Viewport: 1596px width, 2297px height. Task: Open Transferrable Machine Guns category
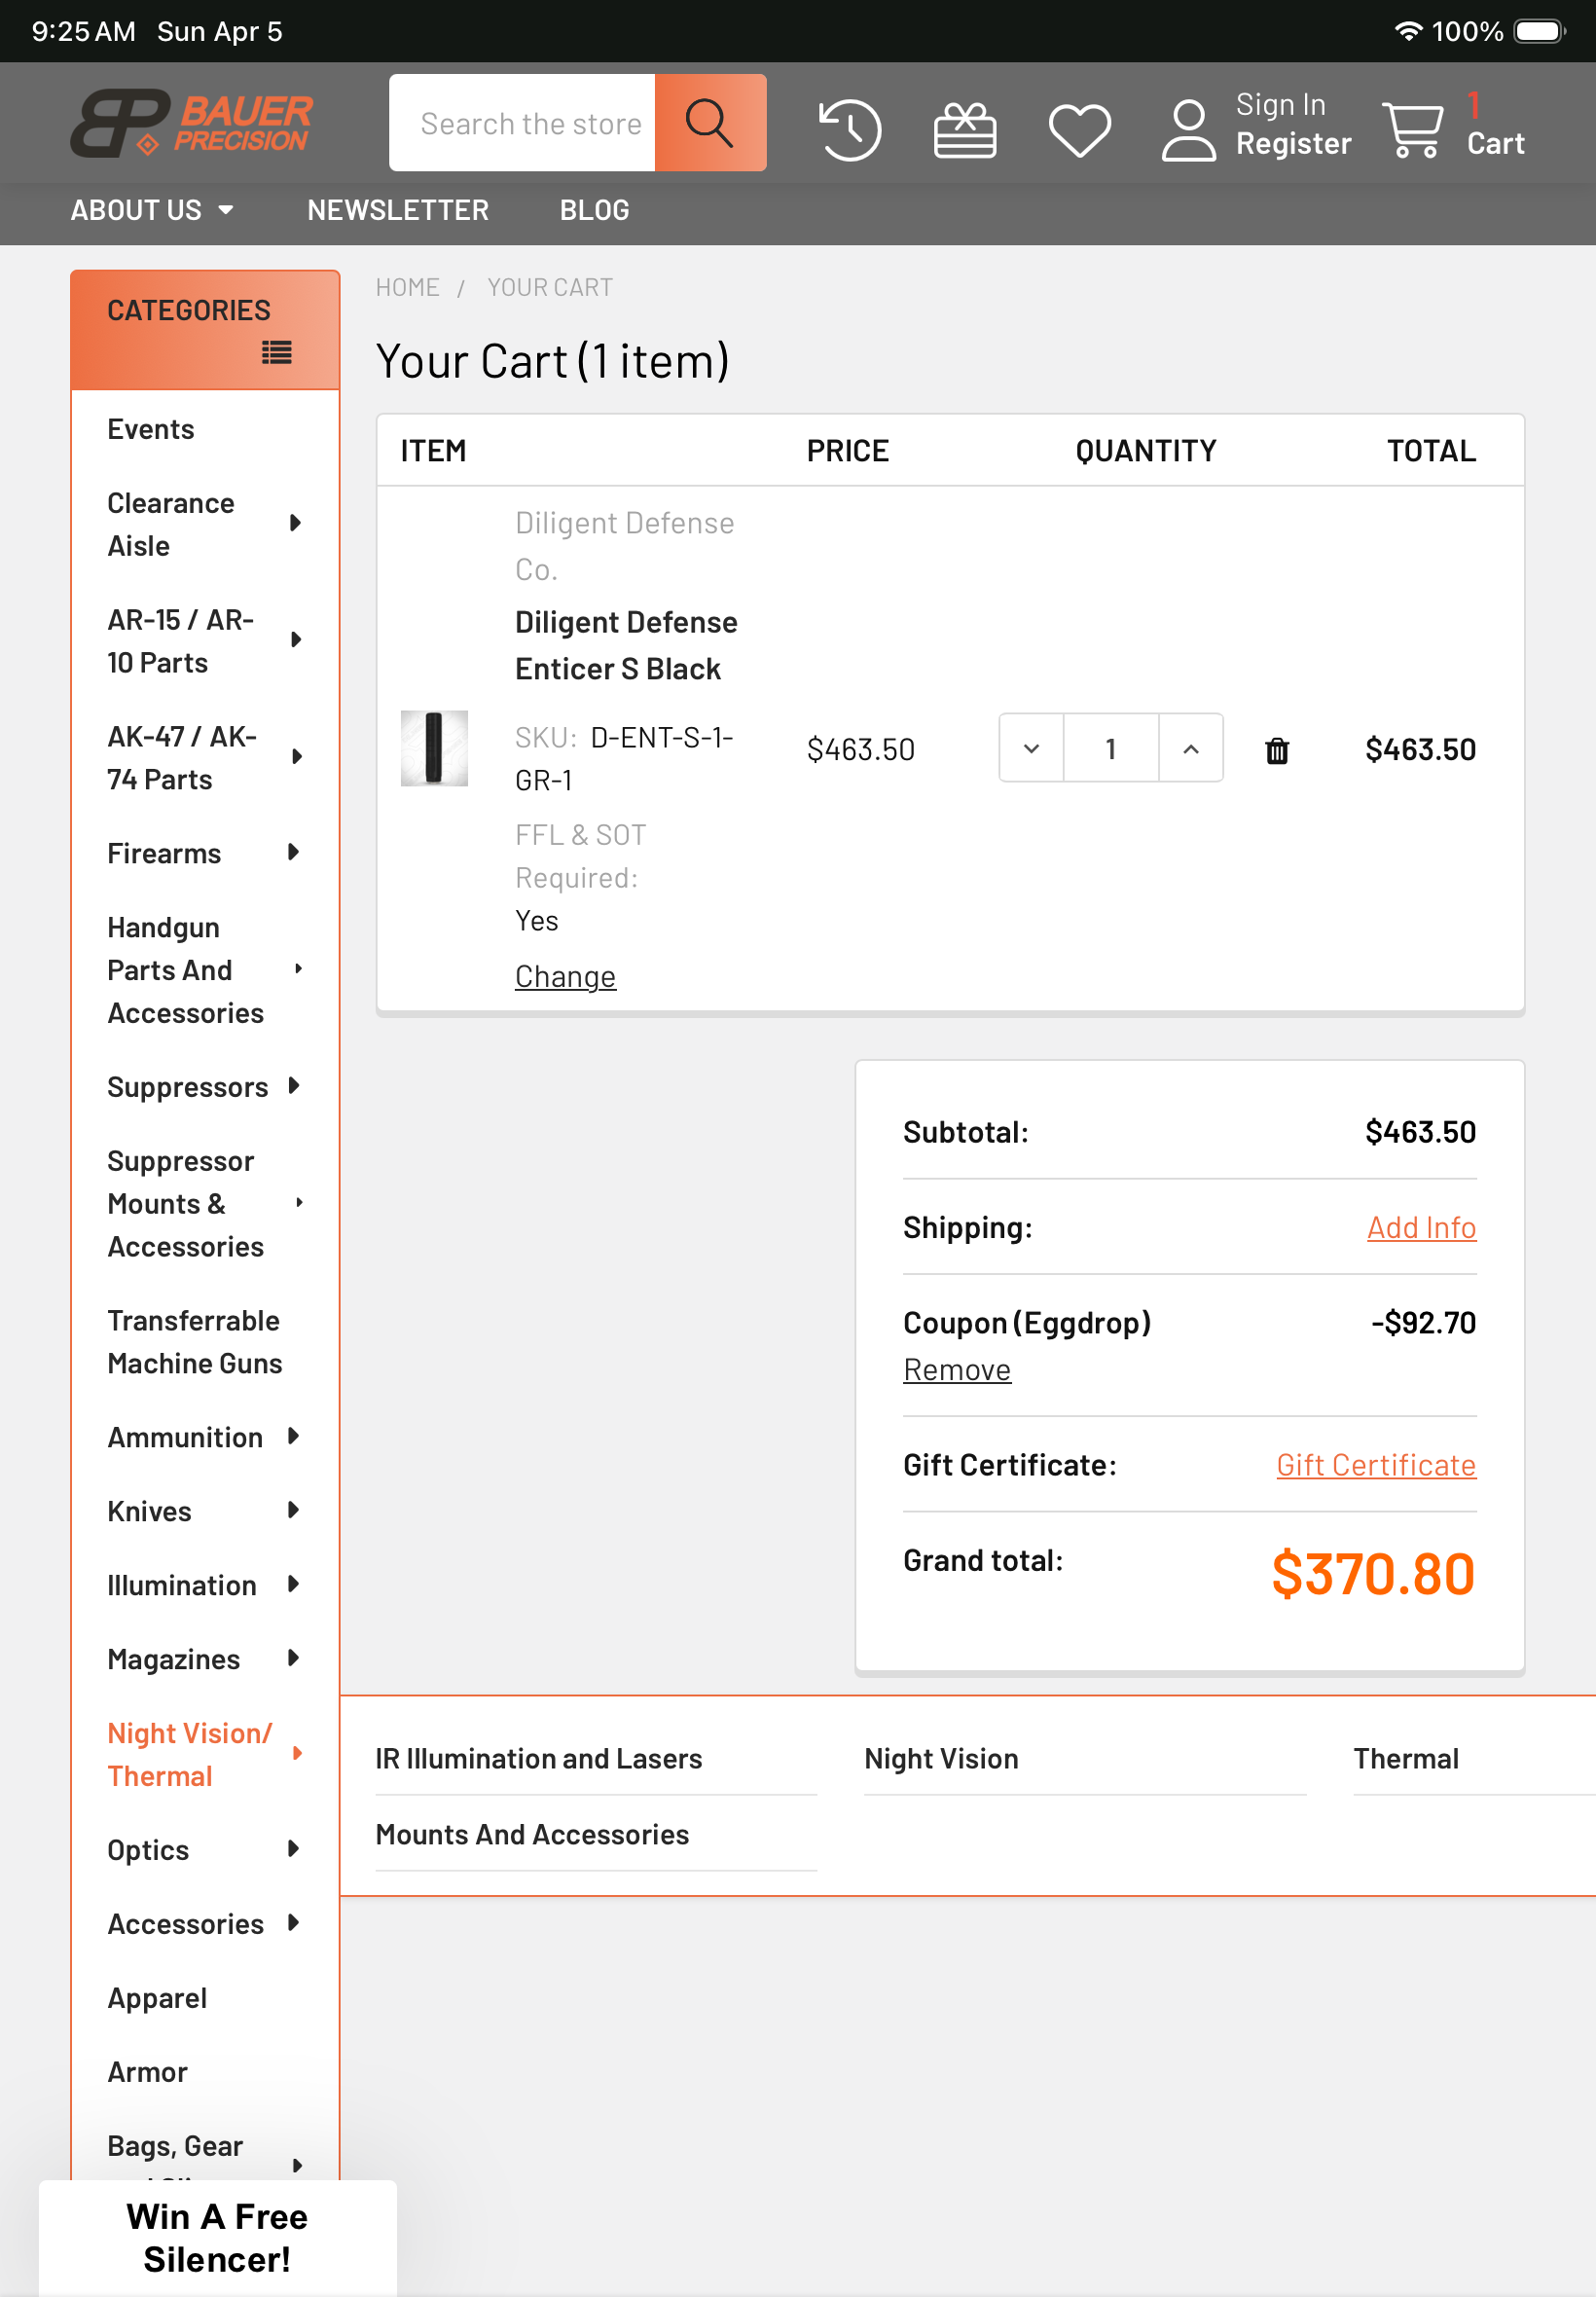point(195,1343)
